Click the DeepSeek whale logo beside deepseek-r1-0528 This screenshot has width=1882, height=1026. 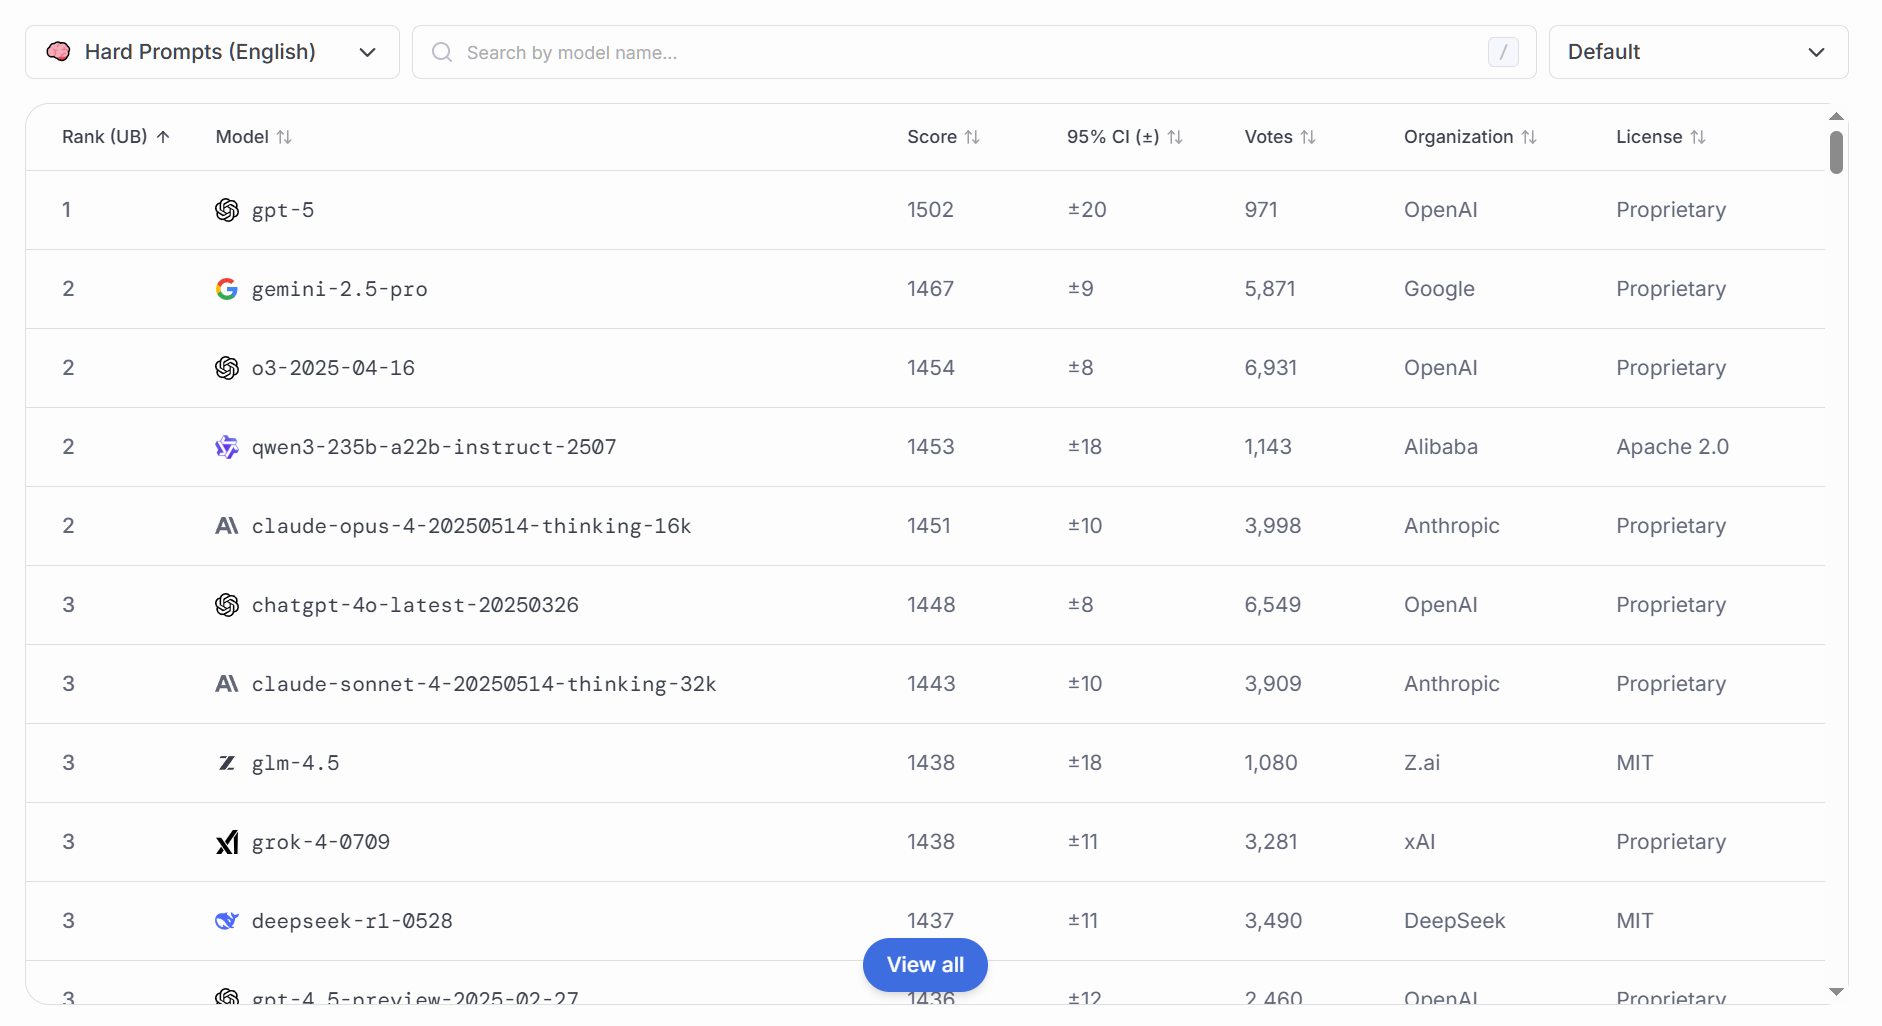click(227, 921)
